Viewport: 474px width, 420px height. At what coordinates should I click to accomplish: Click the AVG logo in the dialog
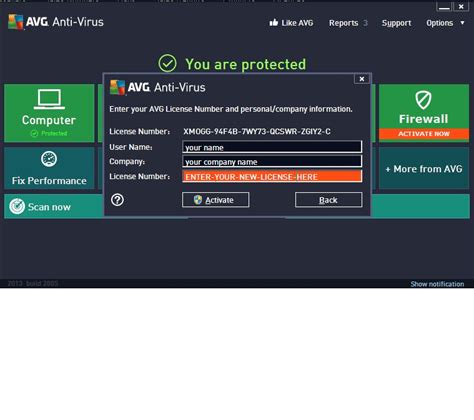[x=118, y=87]
